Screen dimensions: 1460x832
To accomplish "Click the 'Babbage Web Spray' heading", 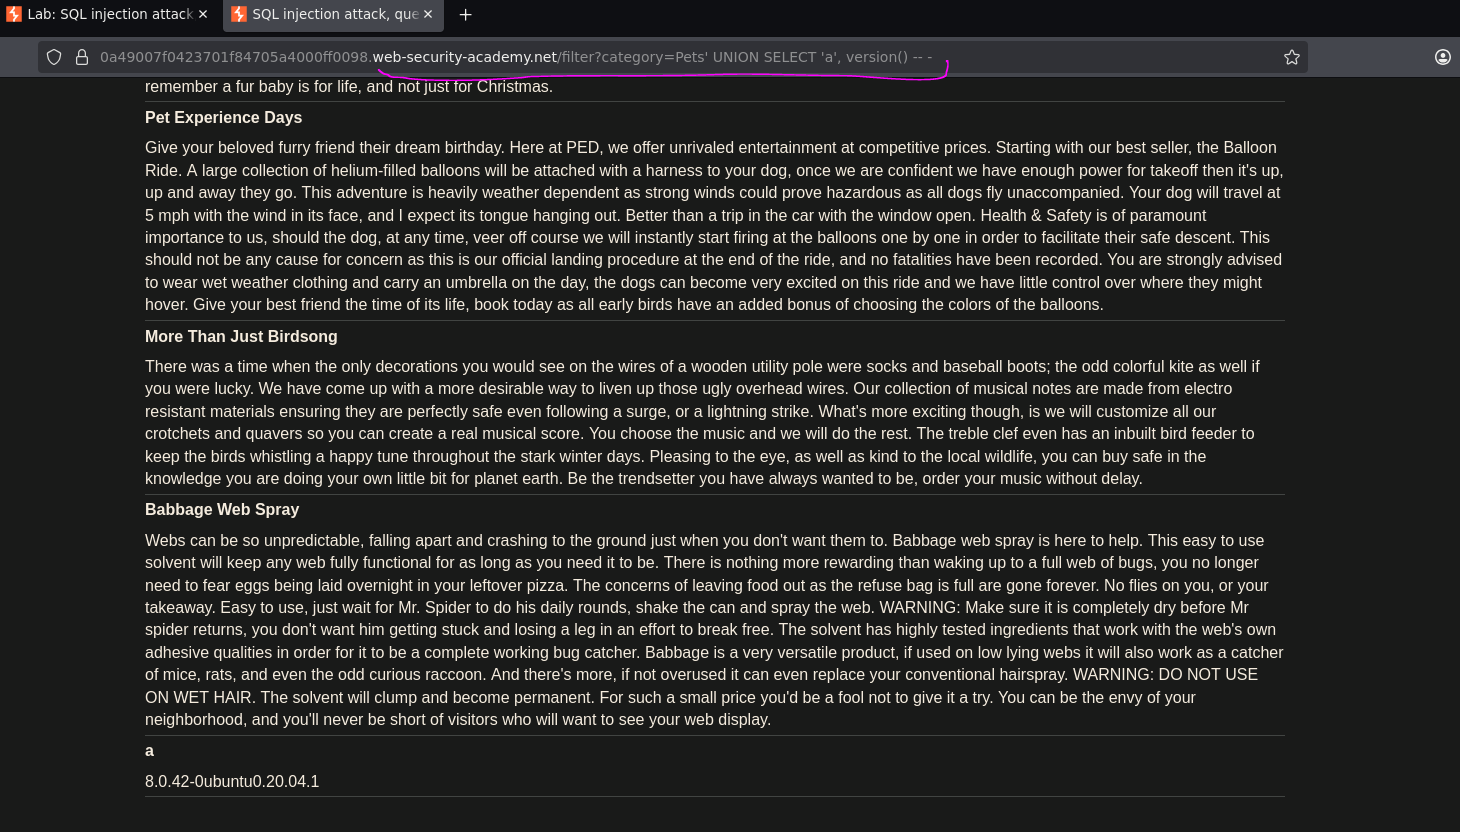I will (222, 509).
